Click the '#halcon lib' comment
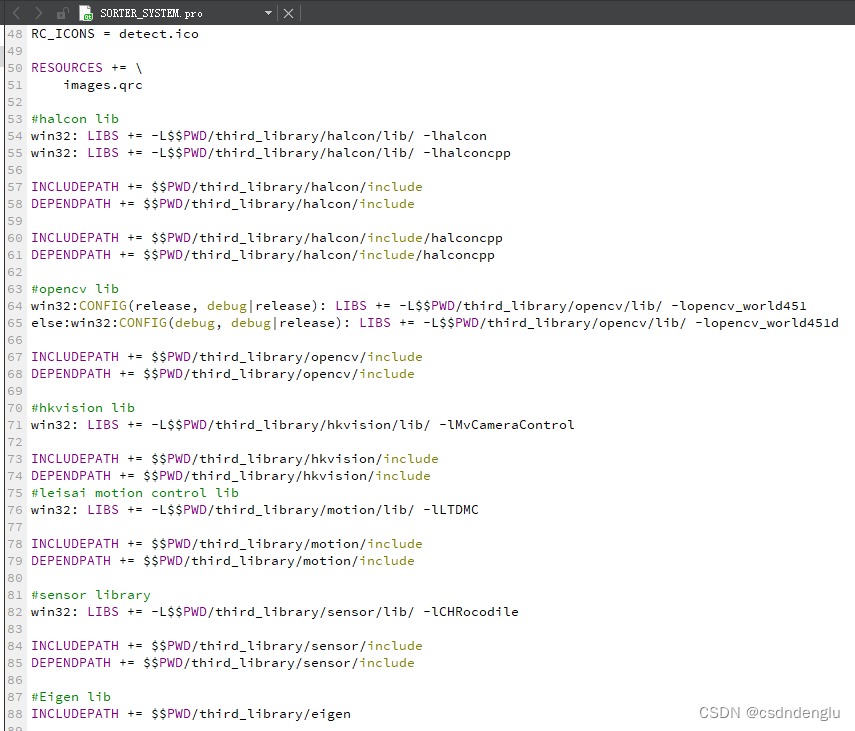 [x=75, y=119]
